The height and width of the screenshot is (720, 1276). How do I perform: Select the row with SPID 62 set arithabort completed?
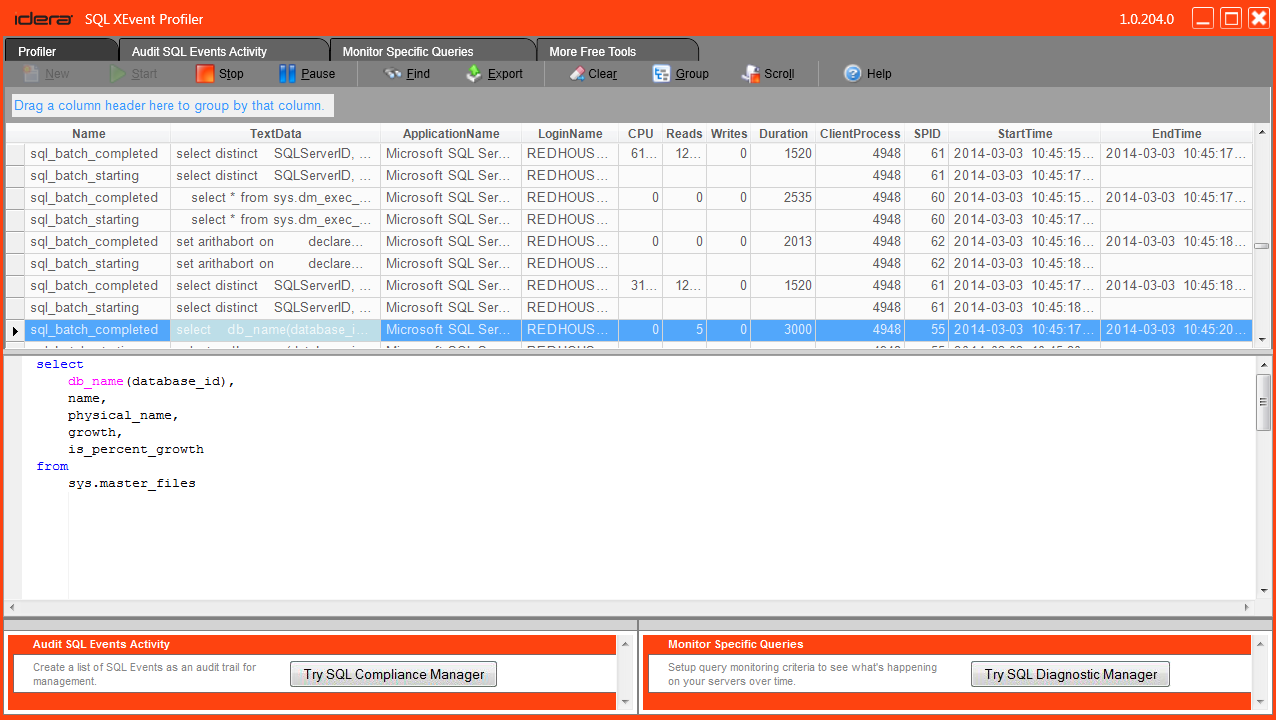coord(629,242)
